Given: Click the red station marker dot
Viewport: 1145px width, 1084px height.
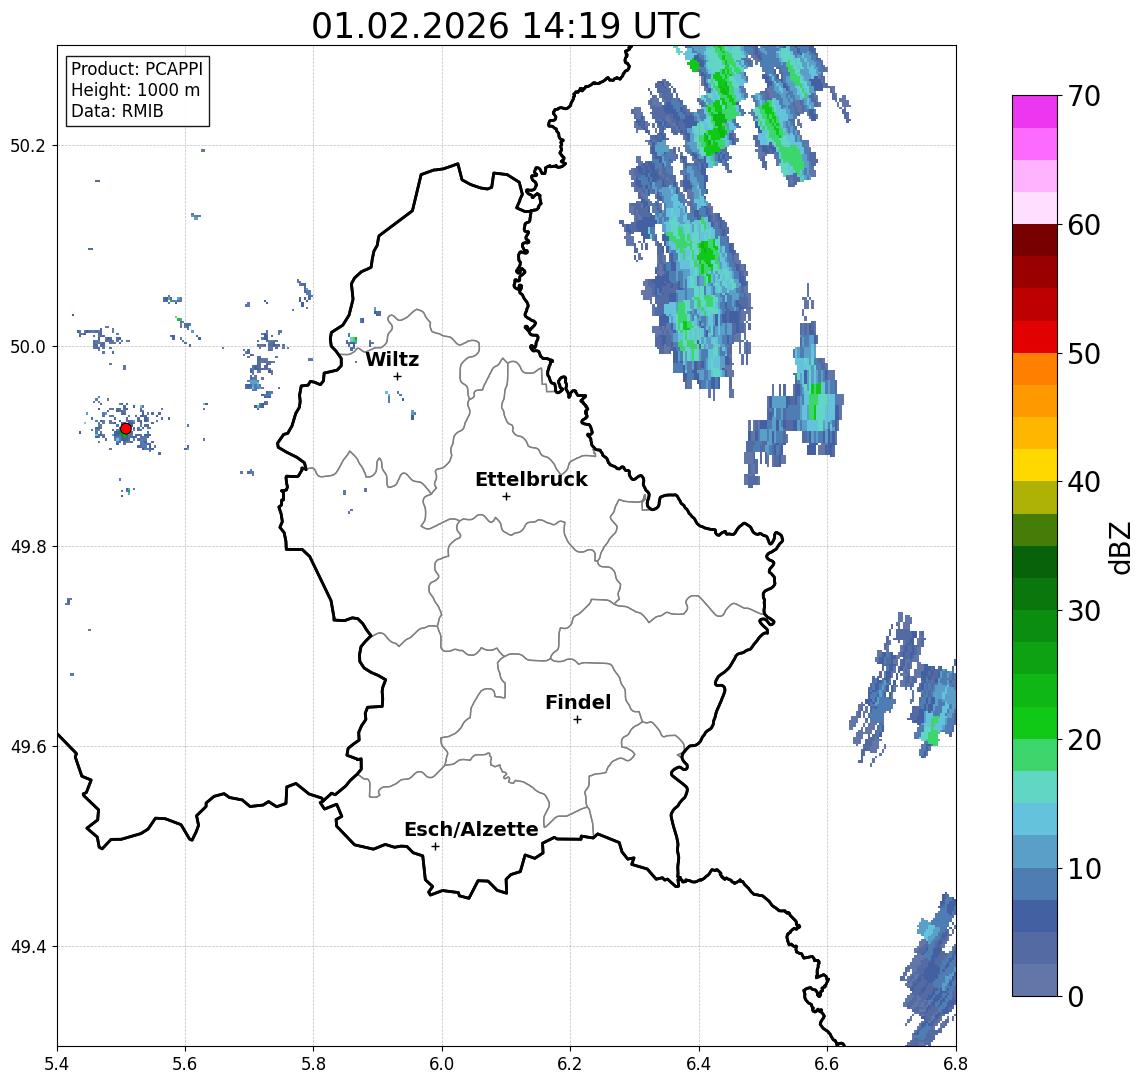Looking at the screenshot, I should click(x=126, y=429).
